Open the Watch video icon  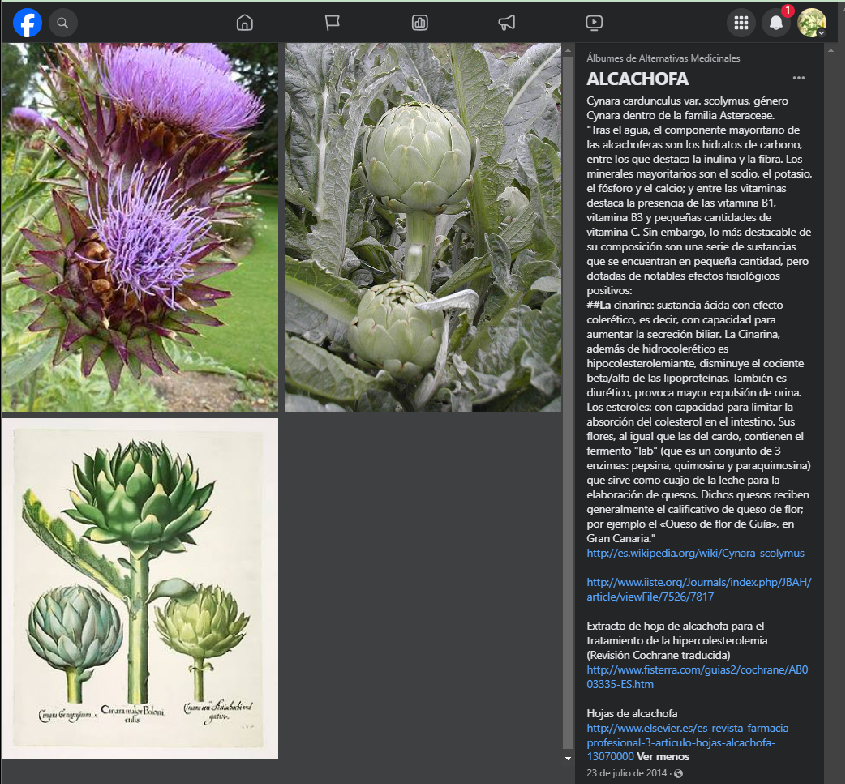point(594,22)
